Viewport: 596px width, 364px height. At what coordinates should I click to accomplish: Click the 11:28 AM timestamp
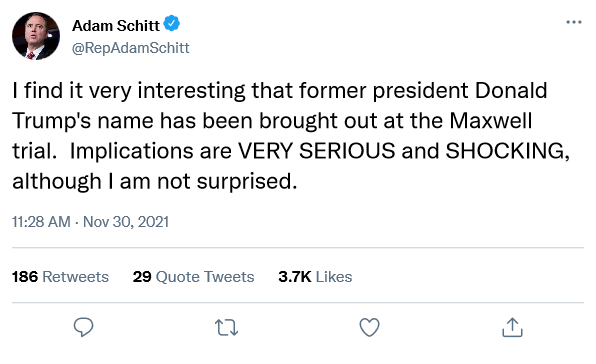[x=41, y=222]
